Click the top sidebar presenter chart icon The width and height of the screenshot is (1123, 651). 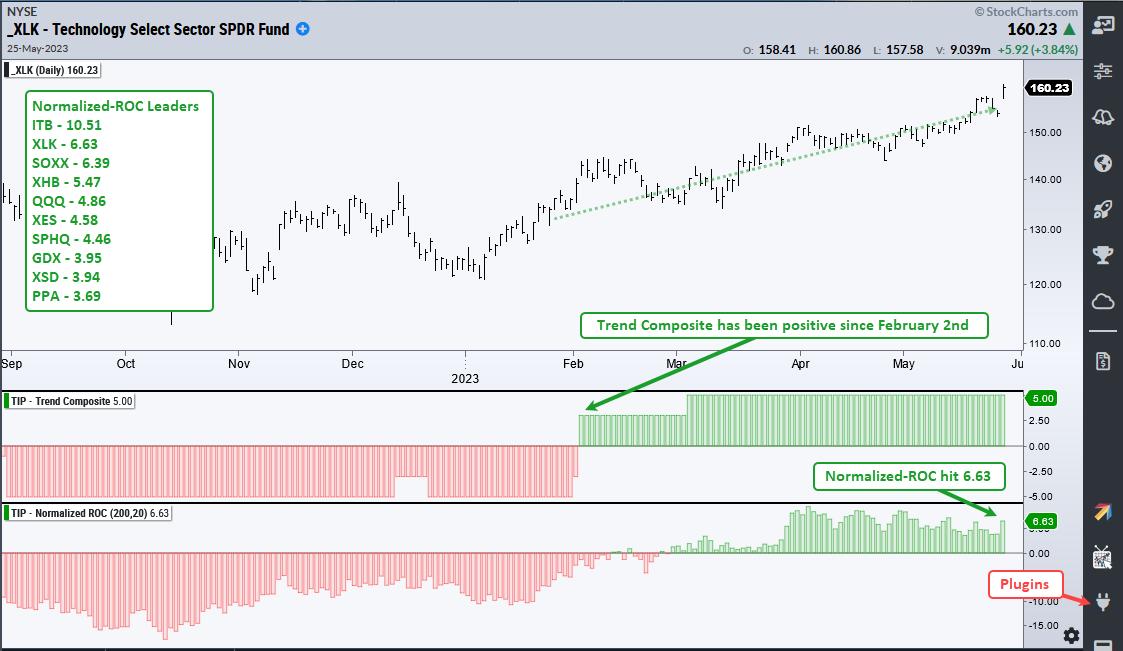1103,24
